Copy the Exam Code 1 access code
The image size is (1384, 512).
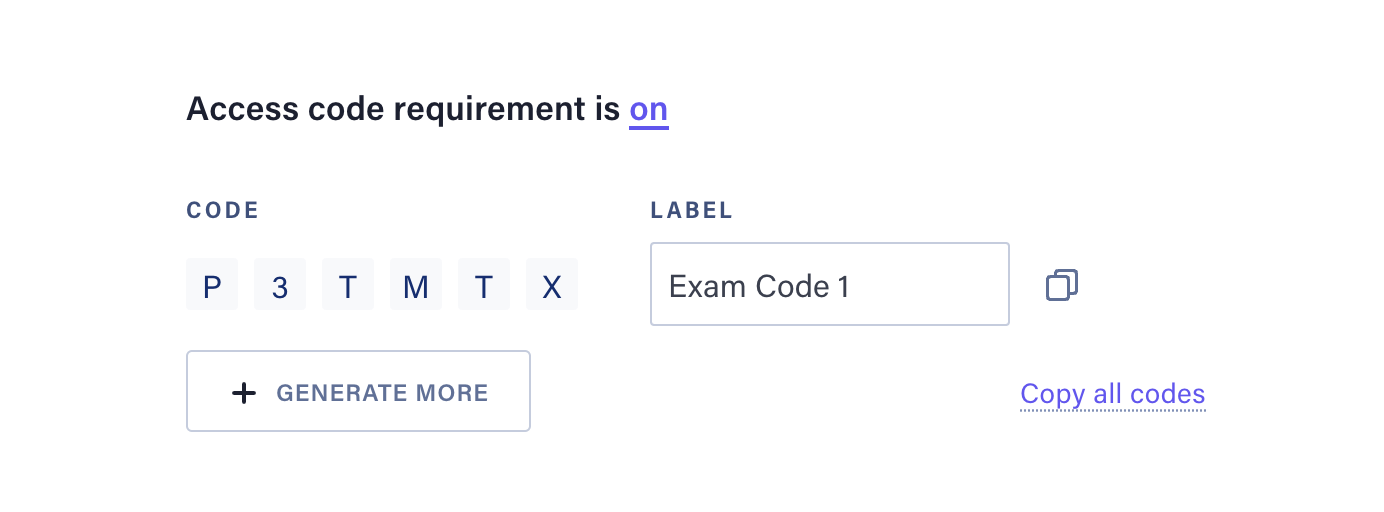pyautogui.click(x=1062, y=285)
